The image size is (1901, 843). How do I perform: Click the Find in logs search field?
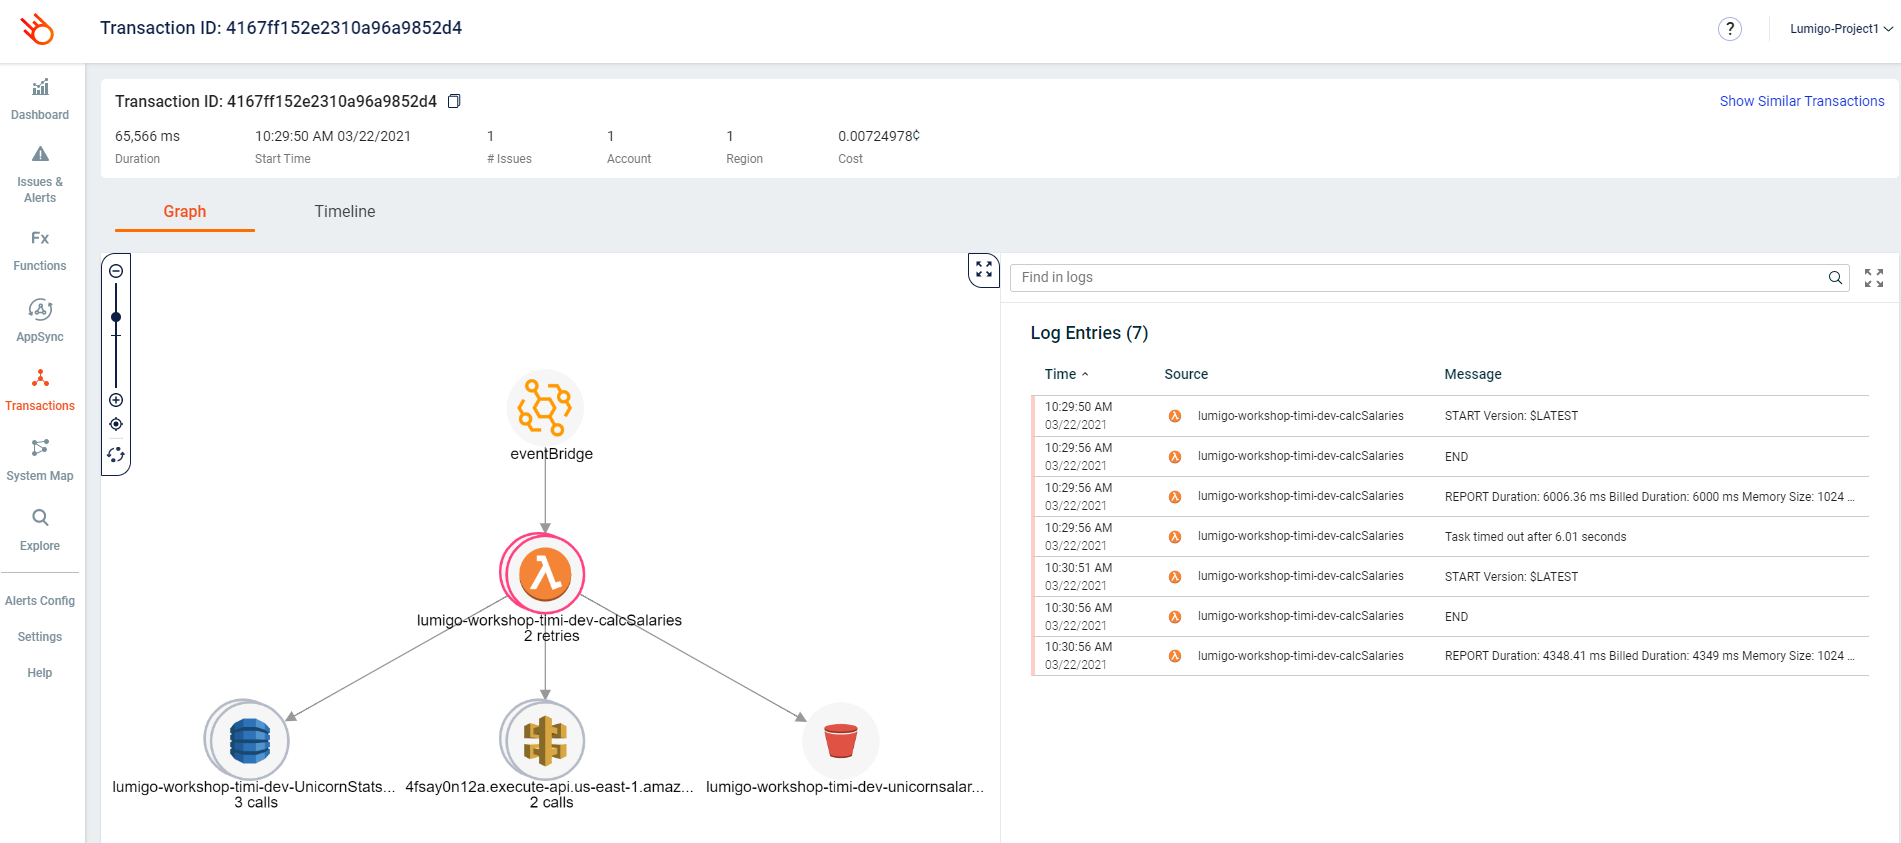click(1430, 278)
